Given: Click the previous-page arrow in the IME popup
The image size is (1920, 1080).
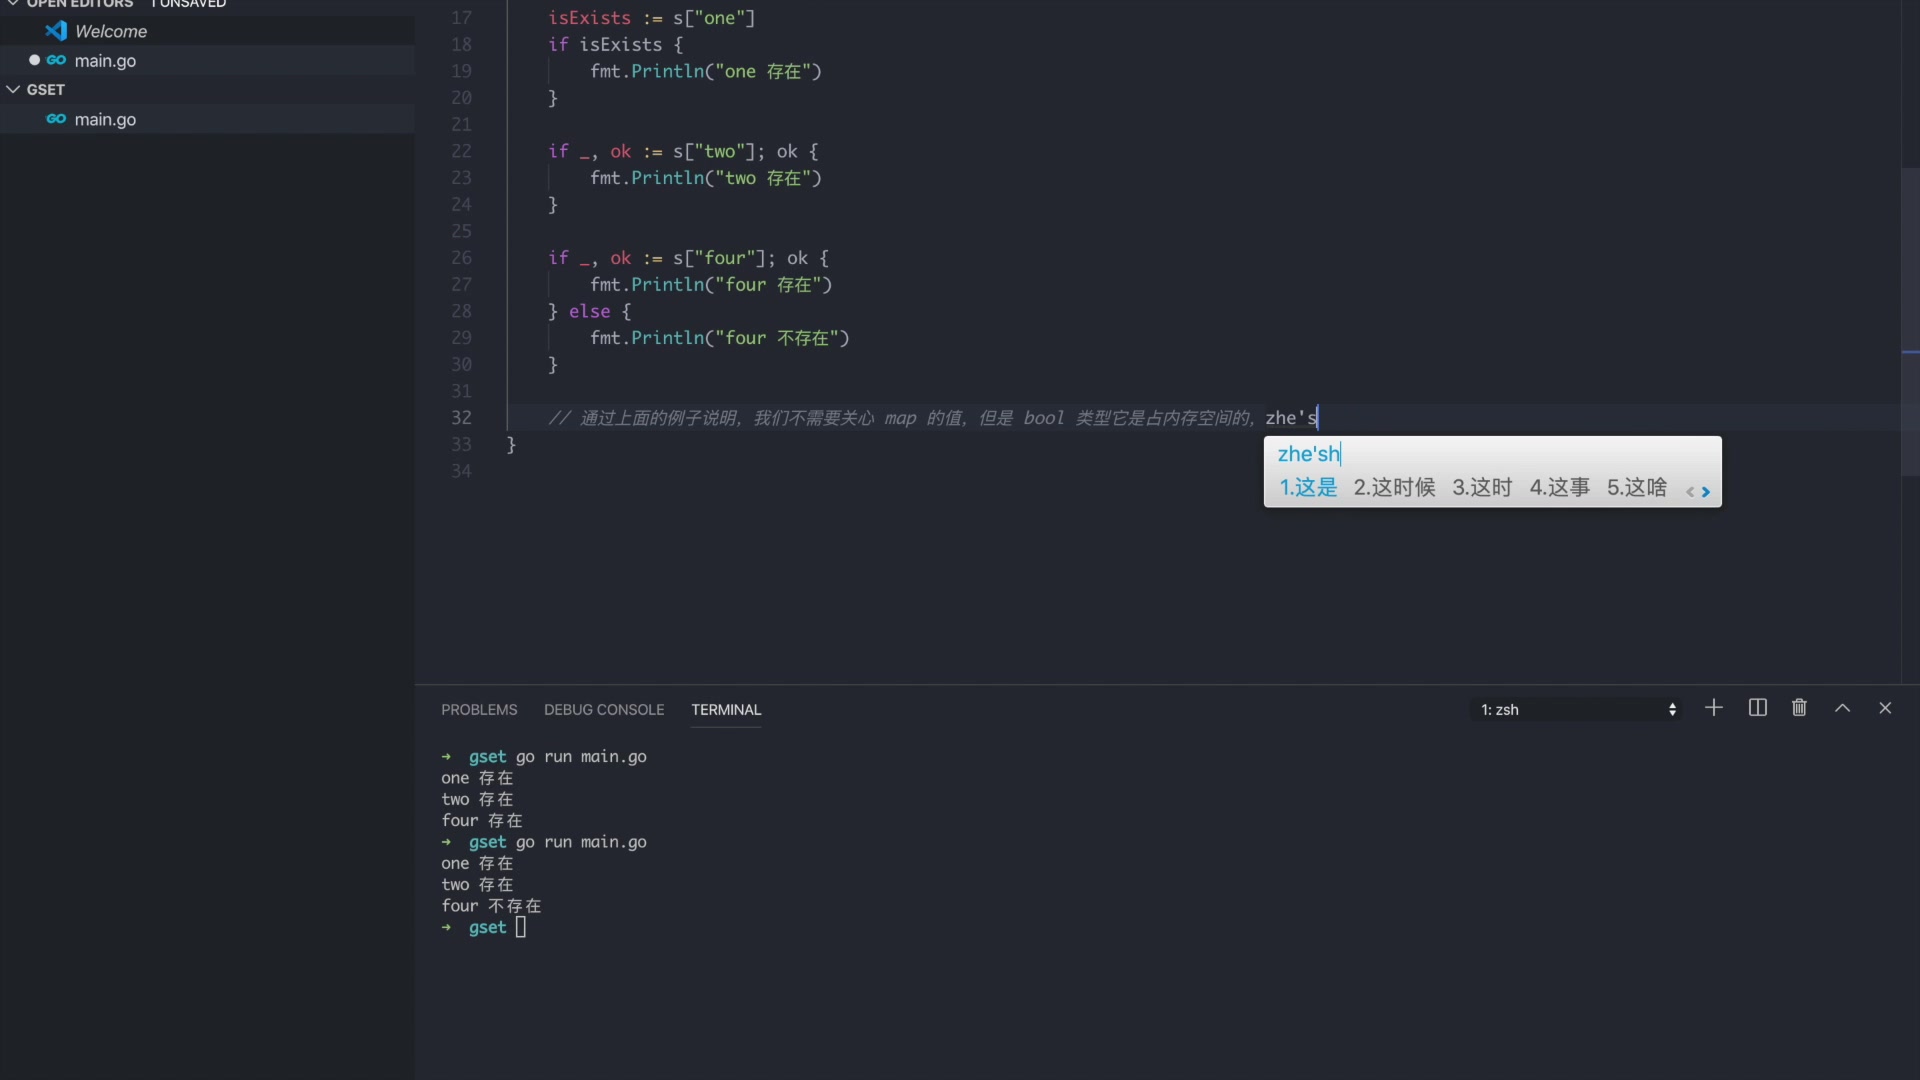Looking at the screenshot, I should (1689, 492).
